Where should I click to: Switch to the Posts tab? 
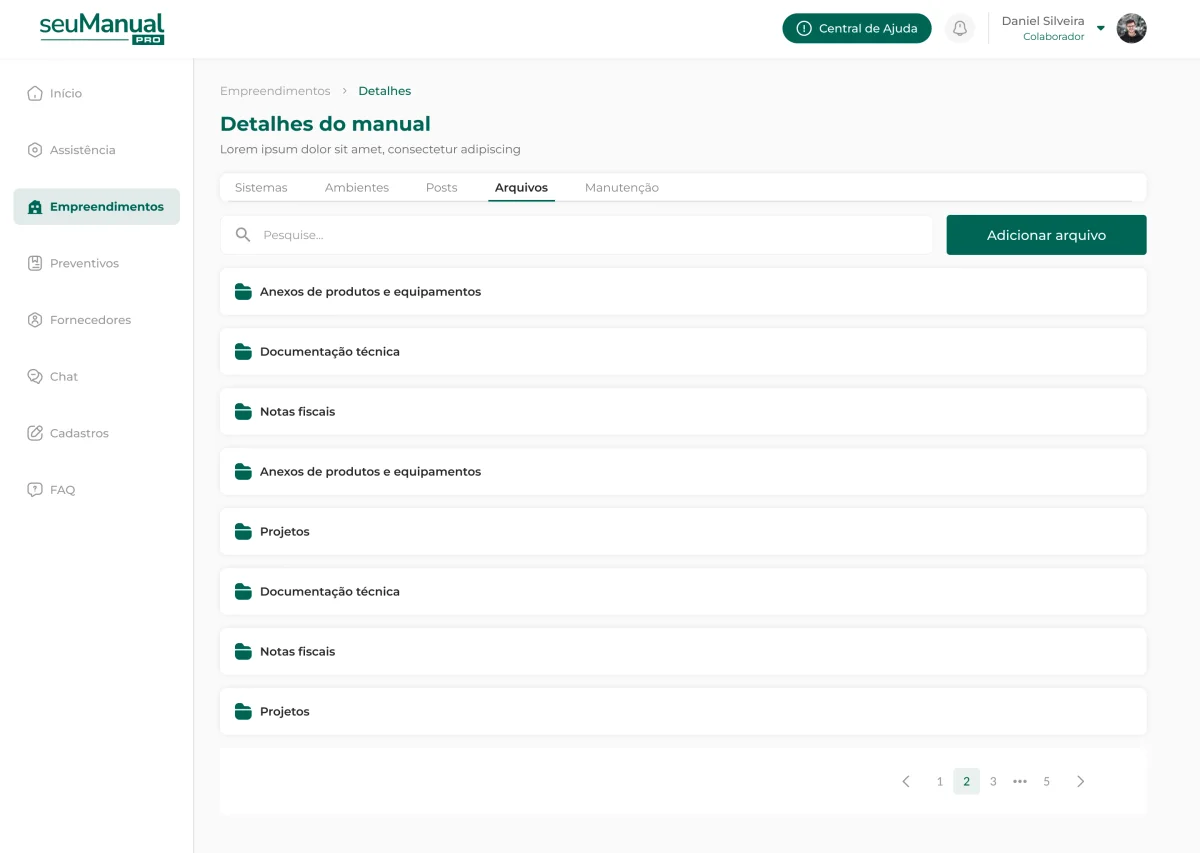tap(441, 187)
